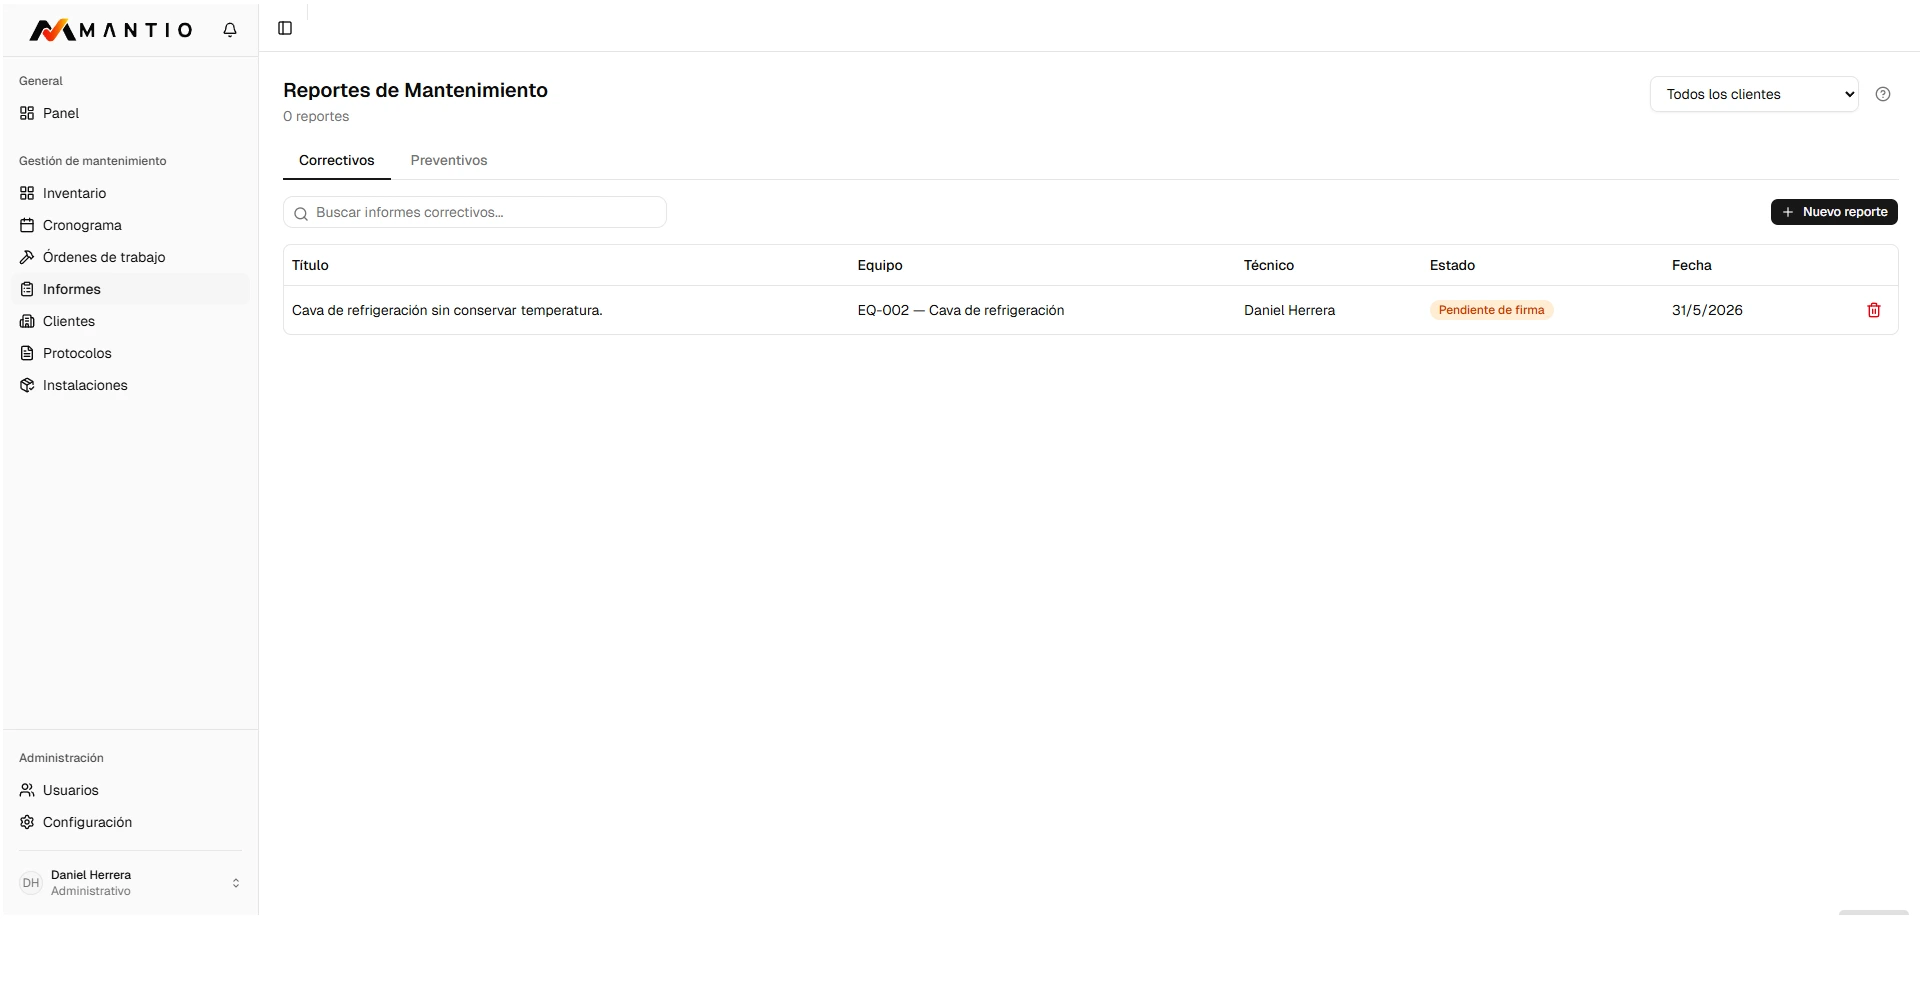Image resolution: width=1920 pixels, height=987 pixels.
Task: Open Usuarios administration page
Action: pos(131,790)
